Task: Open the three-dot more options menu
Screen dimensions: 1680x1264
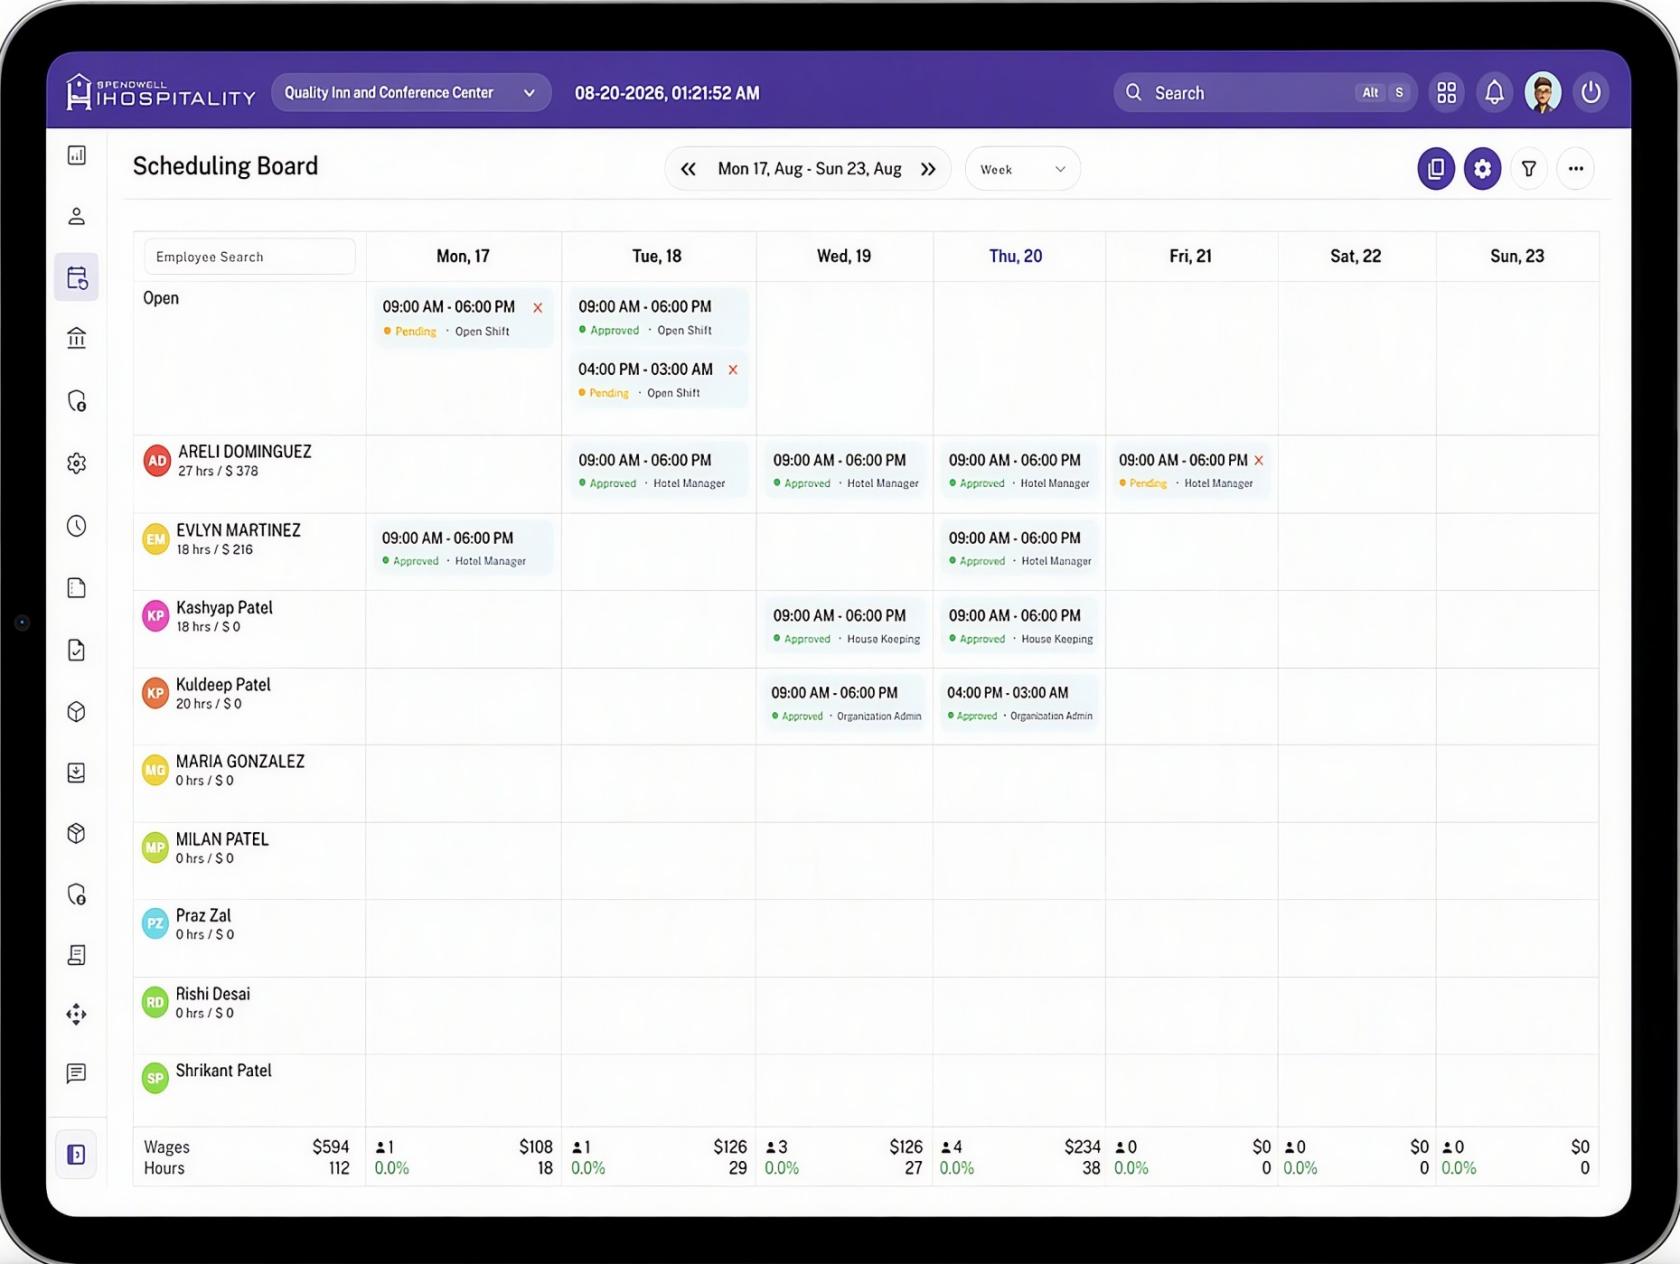Action: coord(1576,169)
